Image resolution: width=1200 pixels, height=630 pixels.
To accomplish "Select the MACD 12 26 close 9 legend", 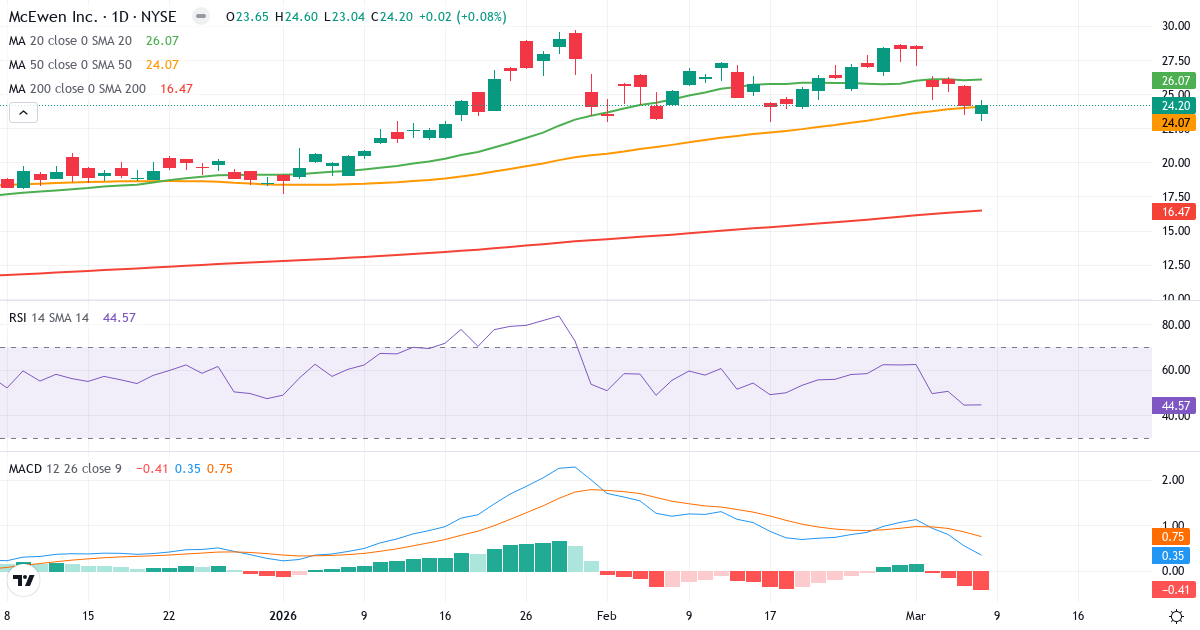I will click(64, 468).
